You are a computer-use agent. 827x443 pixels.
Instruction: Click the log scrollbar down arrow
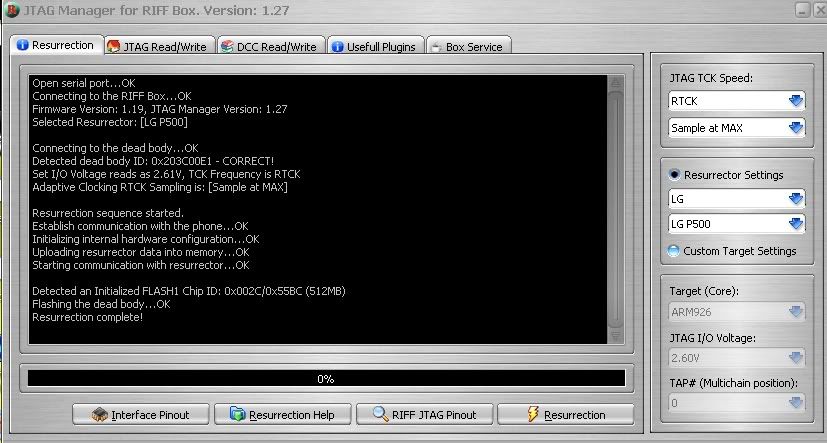616,336
